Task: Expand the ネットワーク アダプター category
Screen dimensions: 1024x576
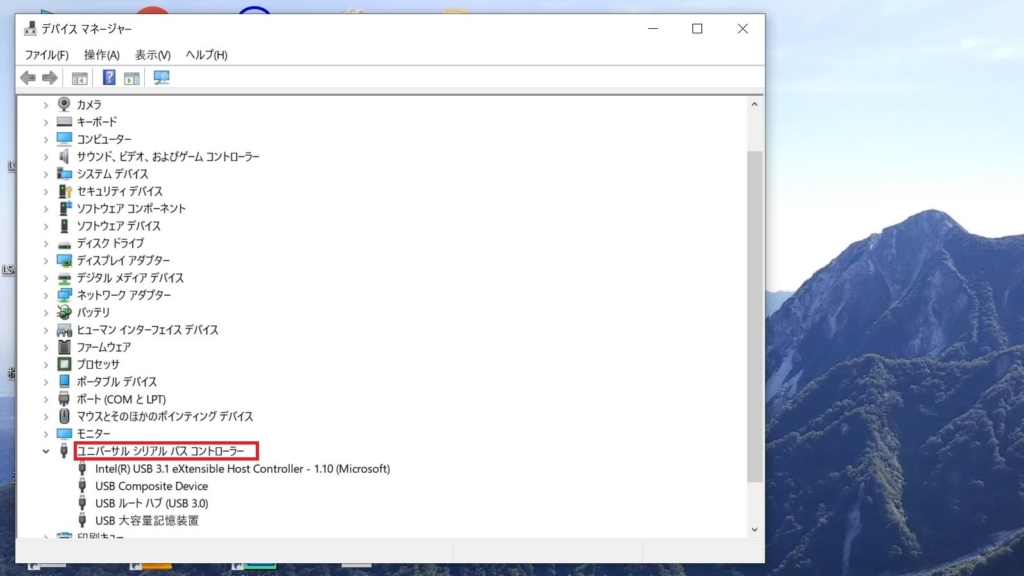Action: point(46,295)
